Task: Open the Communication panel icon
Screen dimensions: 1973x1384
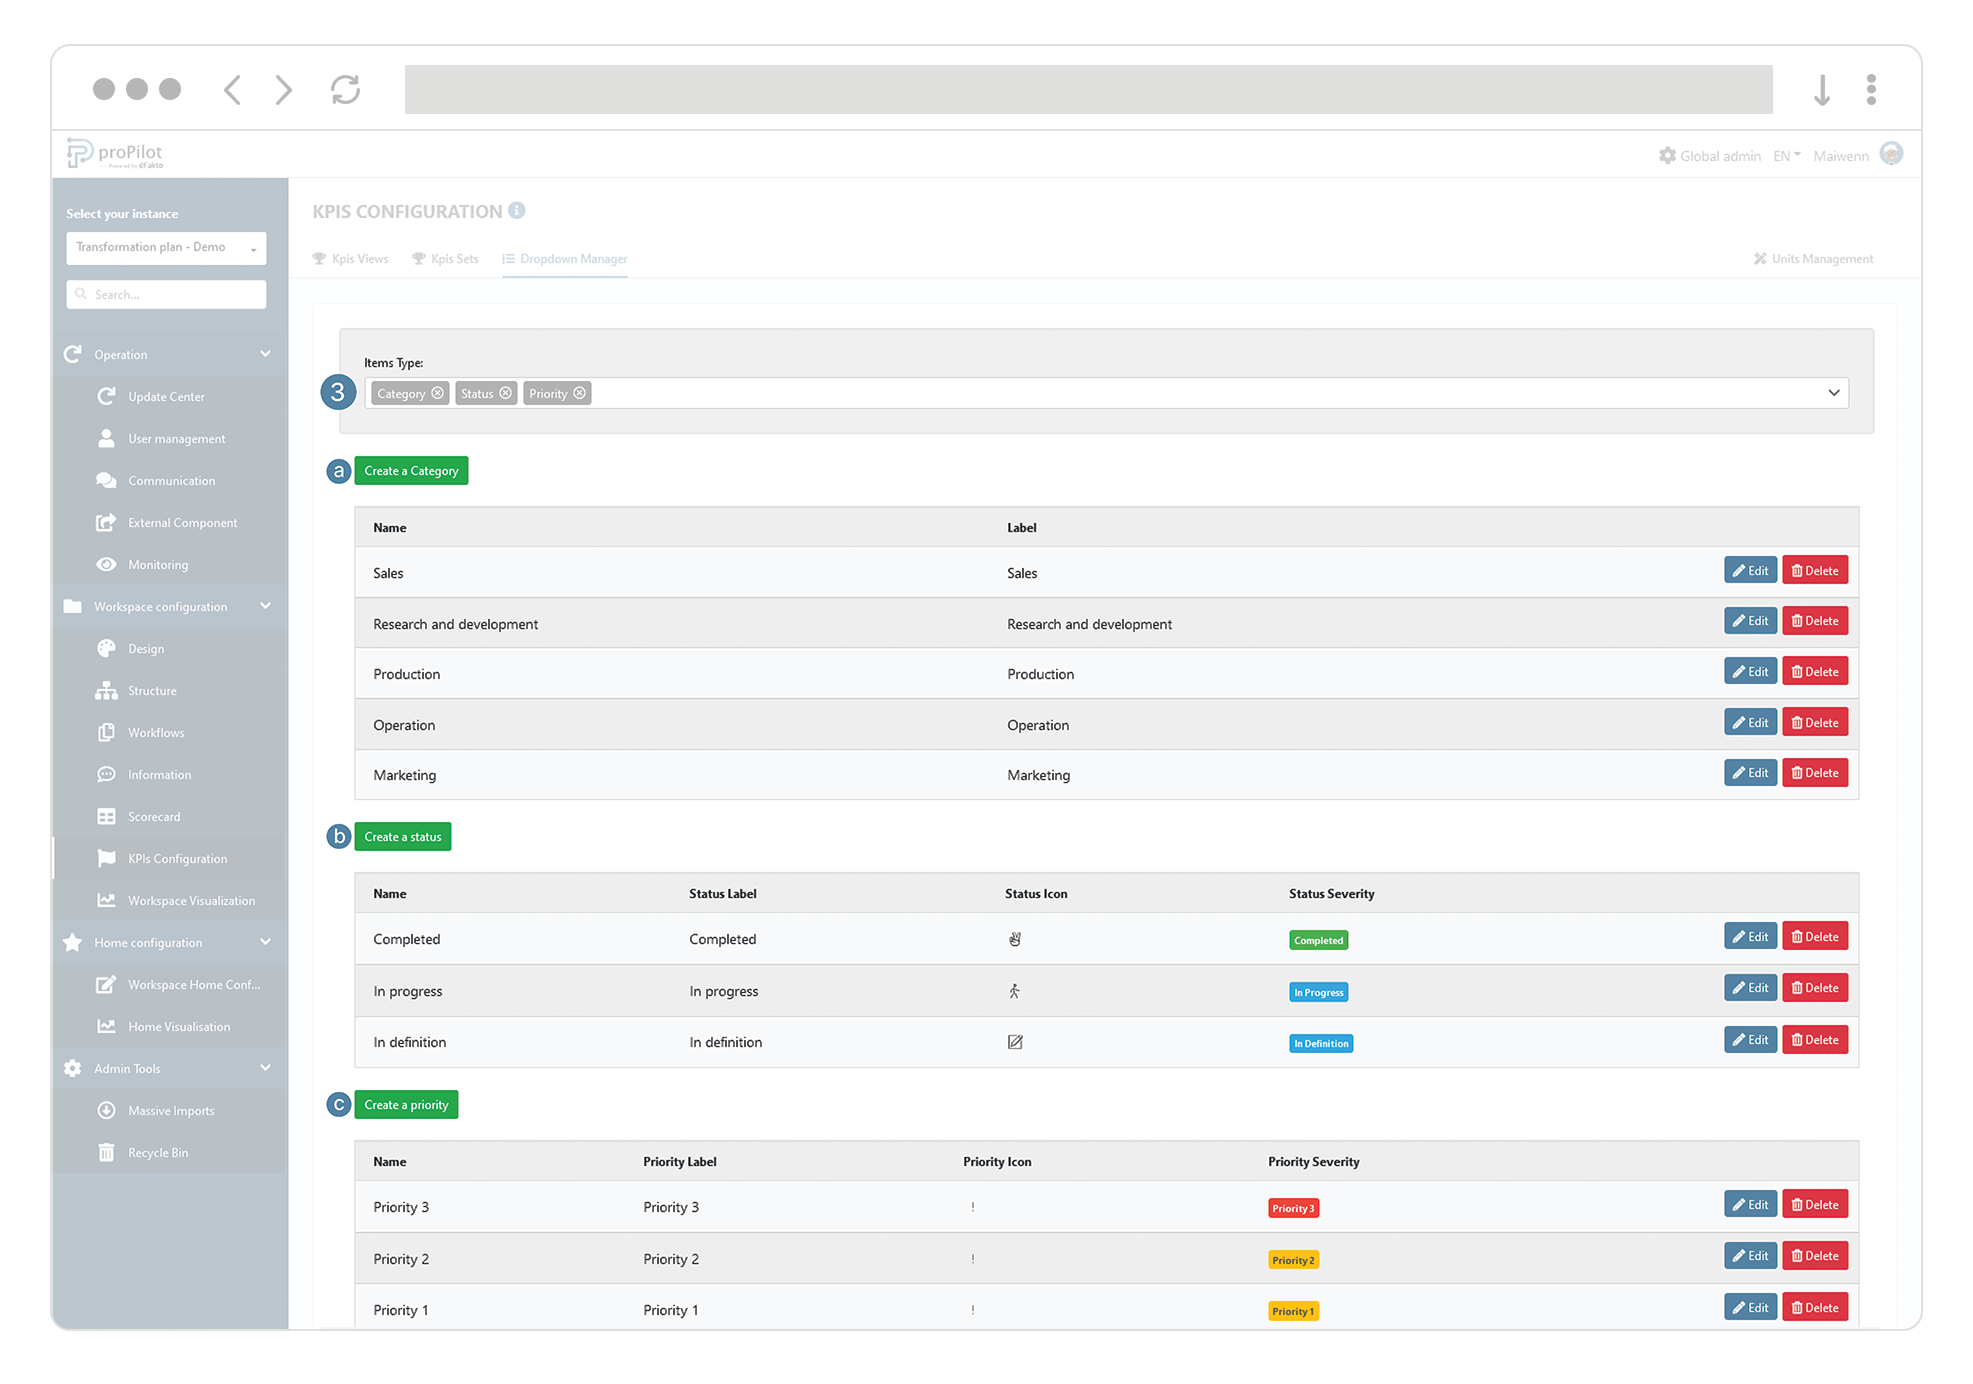Action: click(107, 480)
